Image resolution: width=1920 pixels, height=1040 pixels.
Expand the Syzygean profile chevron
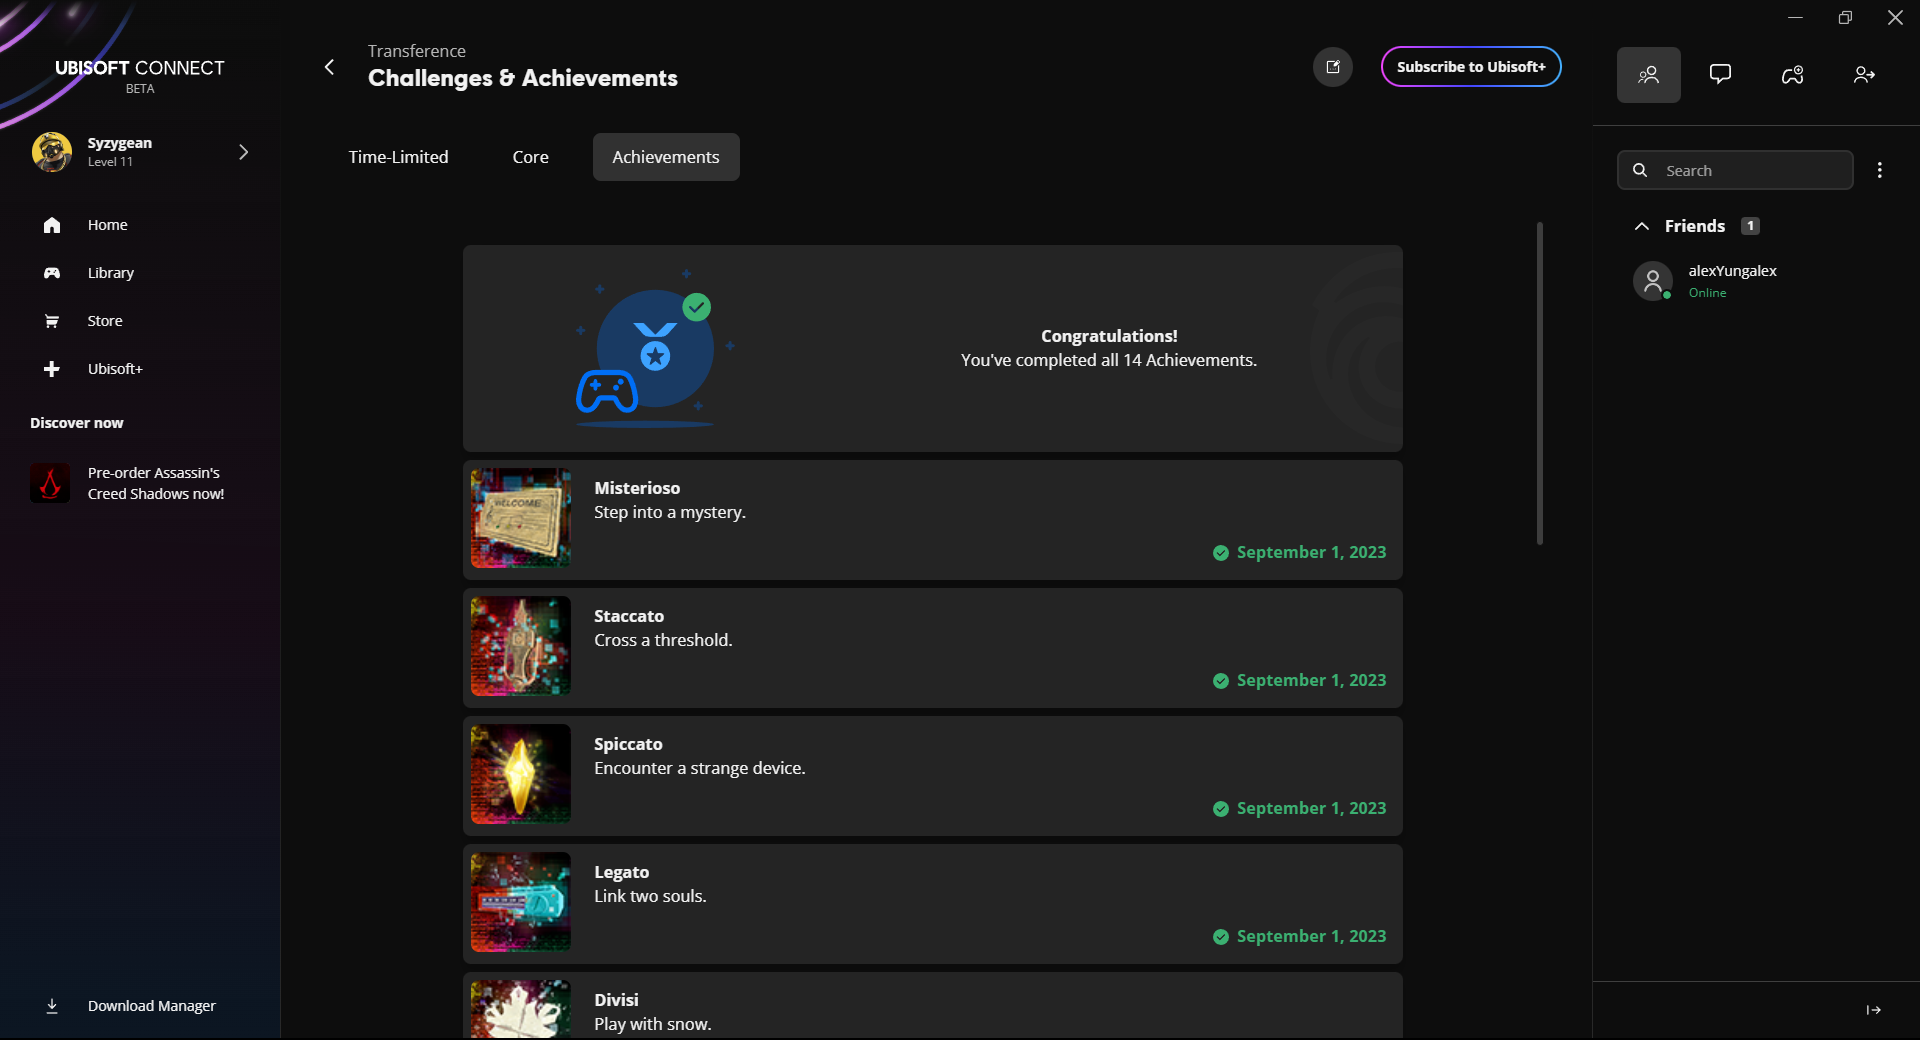243,152
